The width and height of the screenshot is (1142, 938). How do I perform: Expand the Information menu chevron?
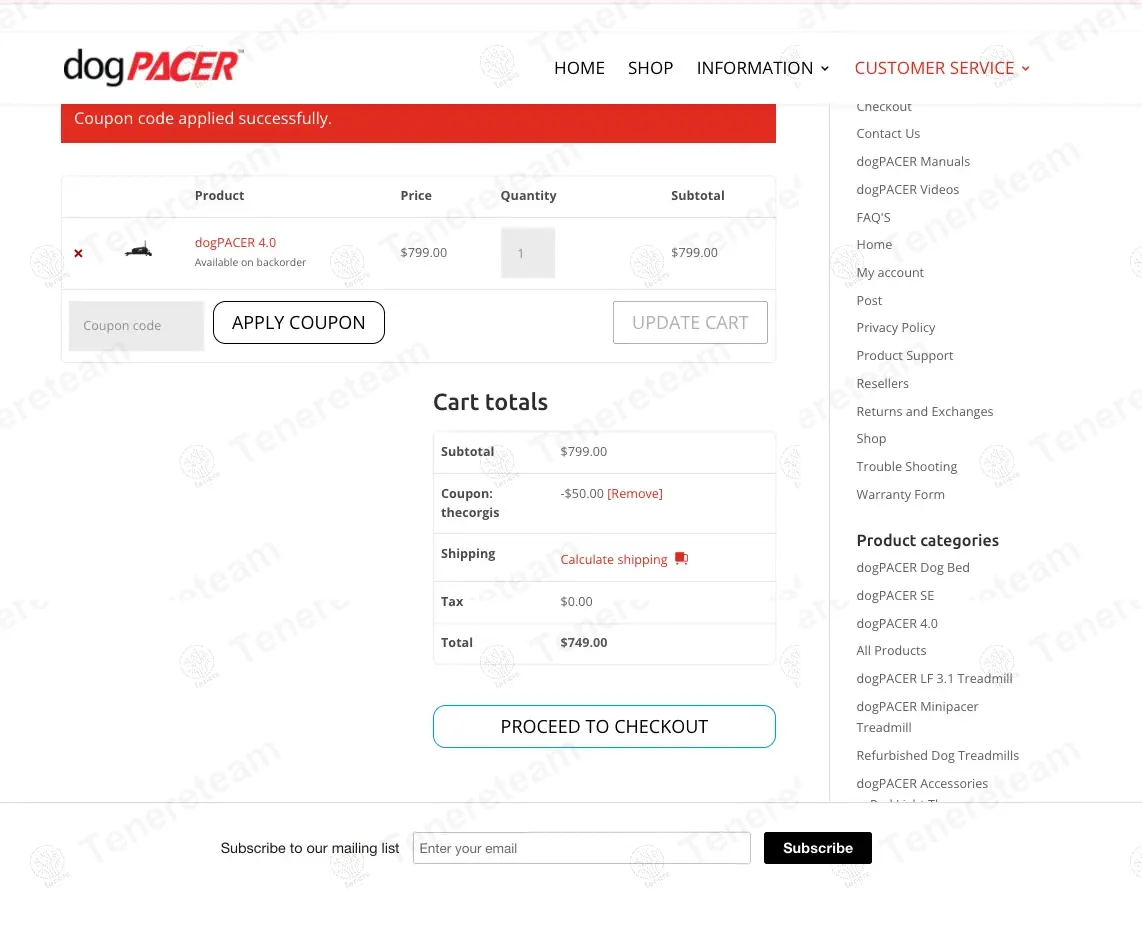[825, 68]
